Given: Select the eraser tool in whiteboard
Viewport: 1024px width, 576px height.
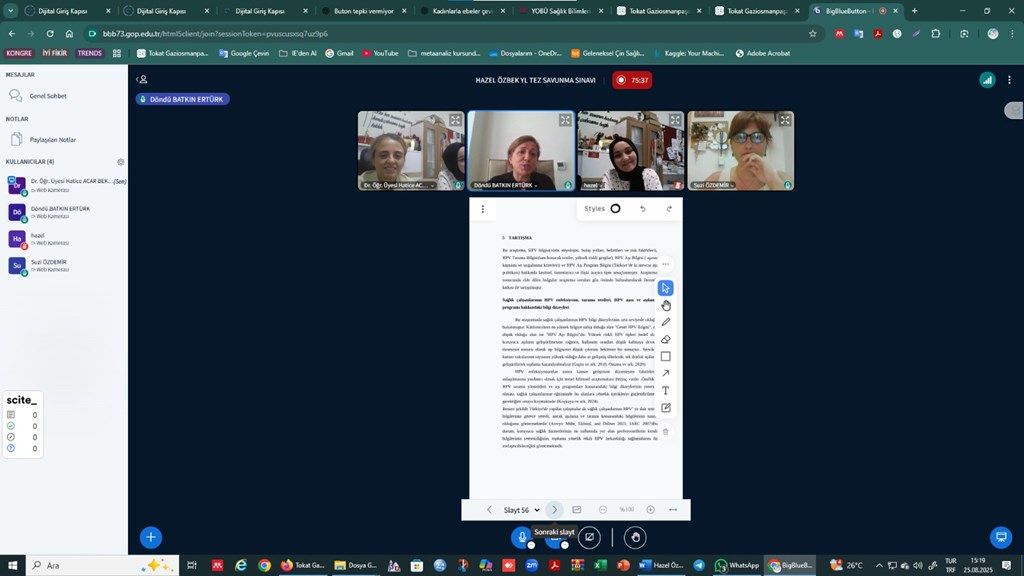Looking at the screenshot, I should click(666, 339).
